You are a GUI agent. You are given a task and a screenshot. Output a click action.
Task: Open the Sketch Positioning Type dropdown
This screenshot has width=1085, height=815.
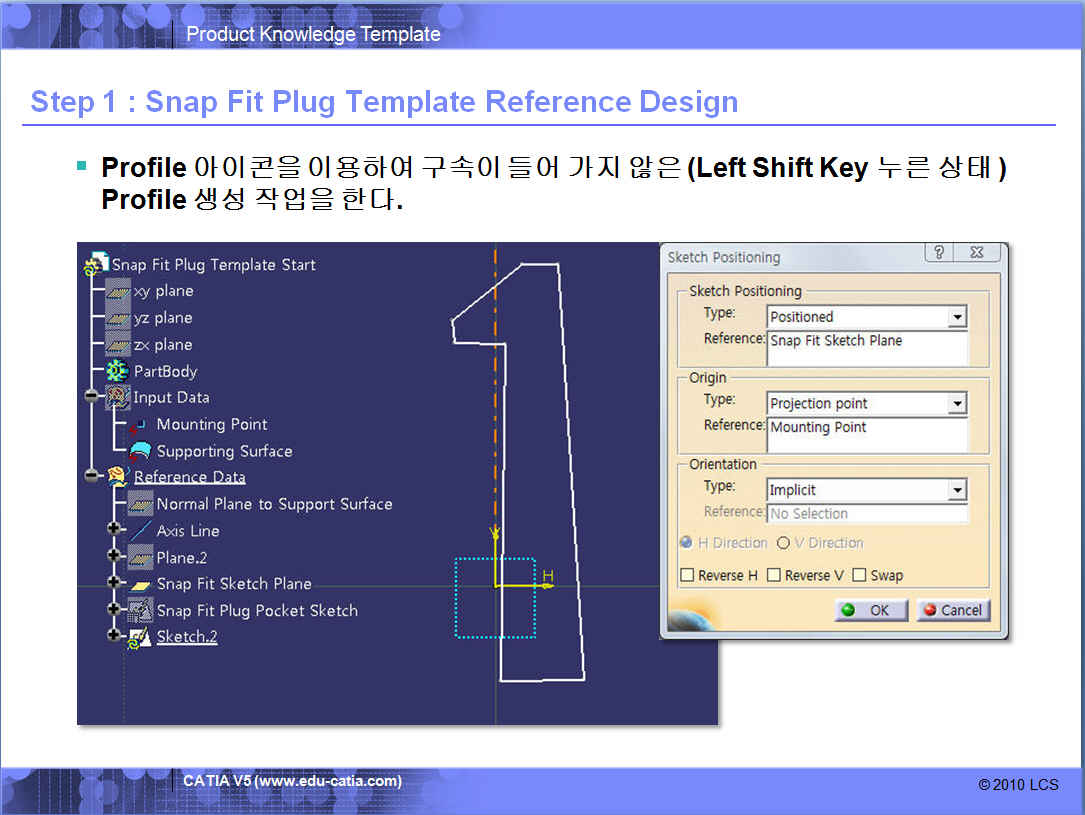point(957,317)
